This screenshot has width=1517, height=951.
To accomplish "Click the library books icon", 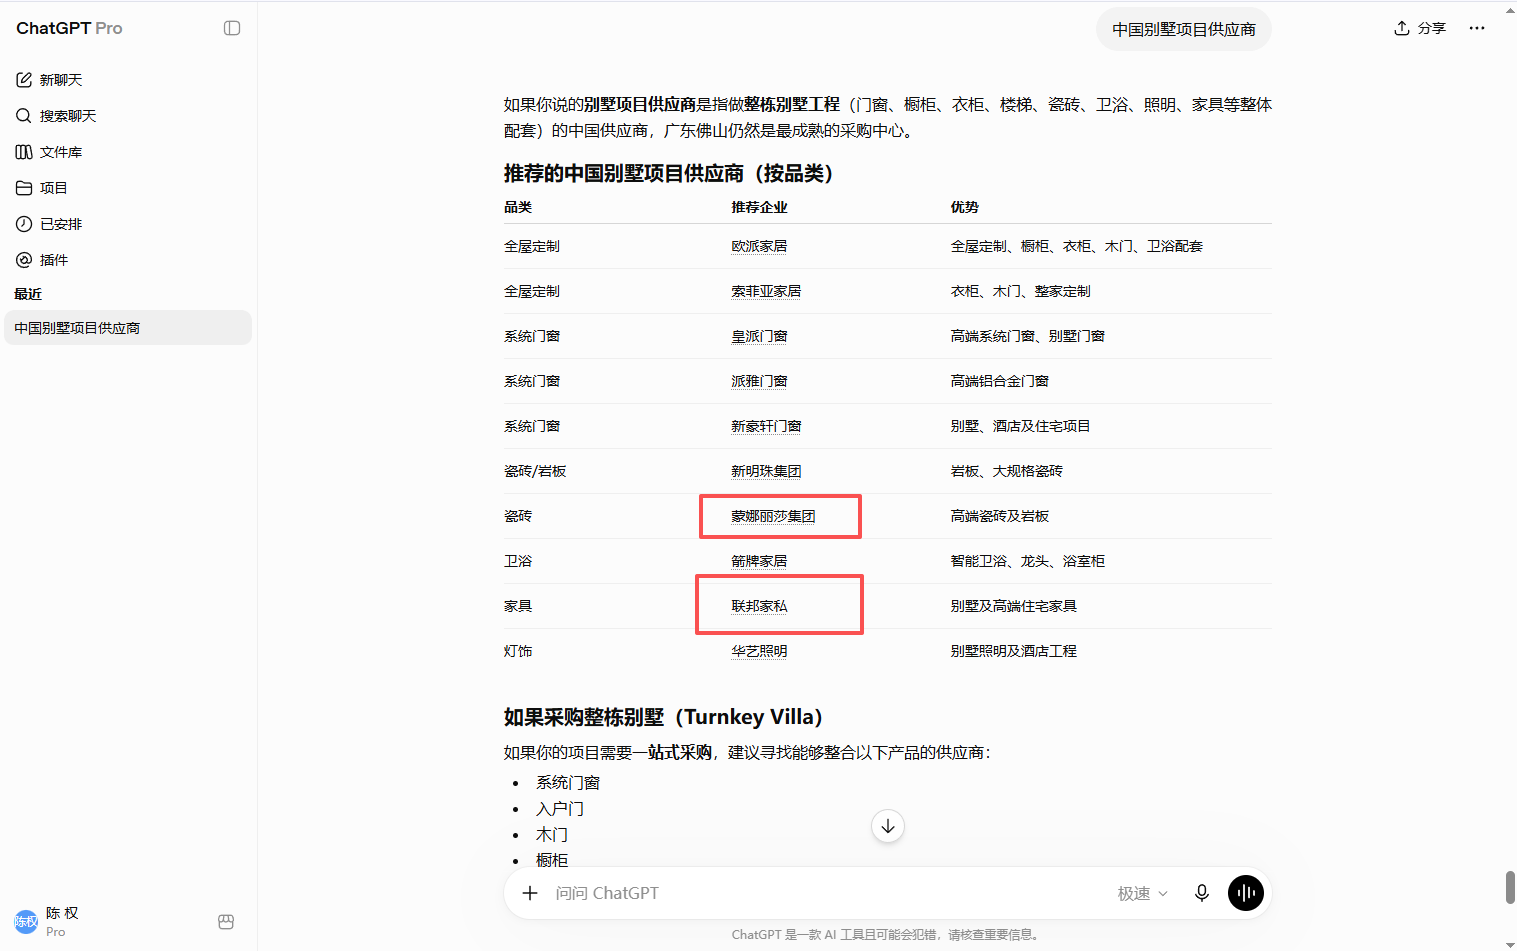I will tap(24, 152).
